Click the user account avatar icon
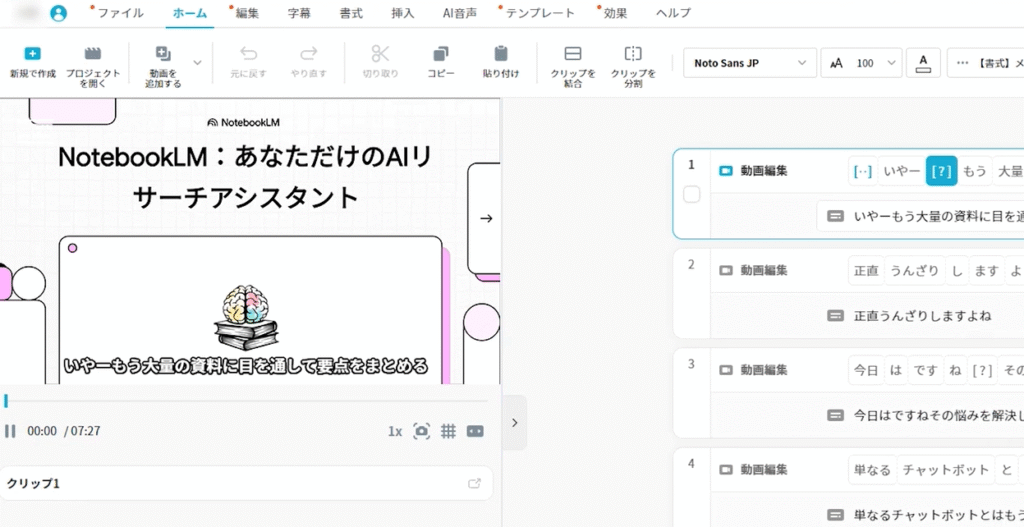 pos(58,13)
